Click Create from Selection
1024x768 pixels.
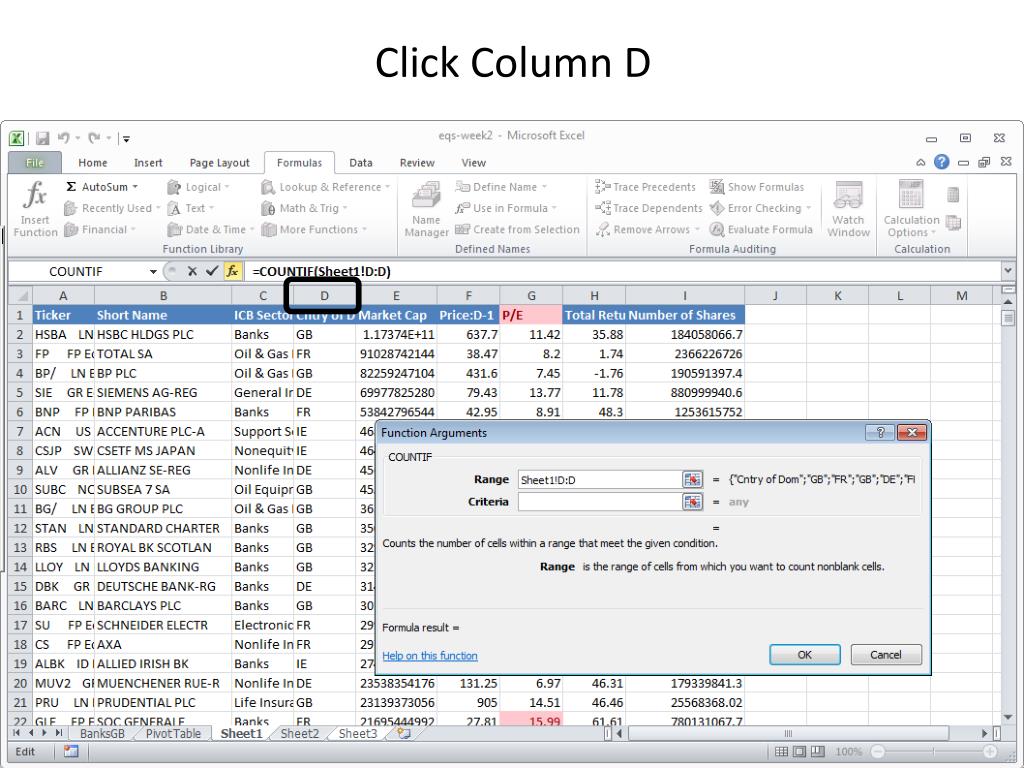tap(517, 230)
